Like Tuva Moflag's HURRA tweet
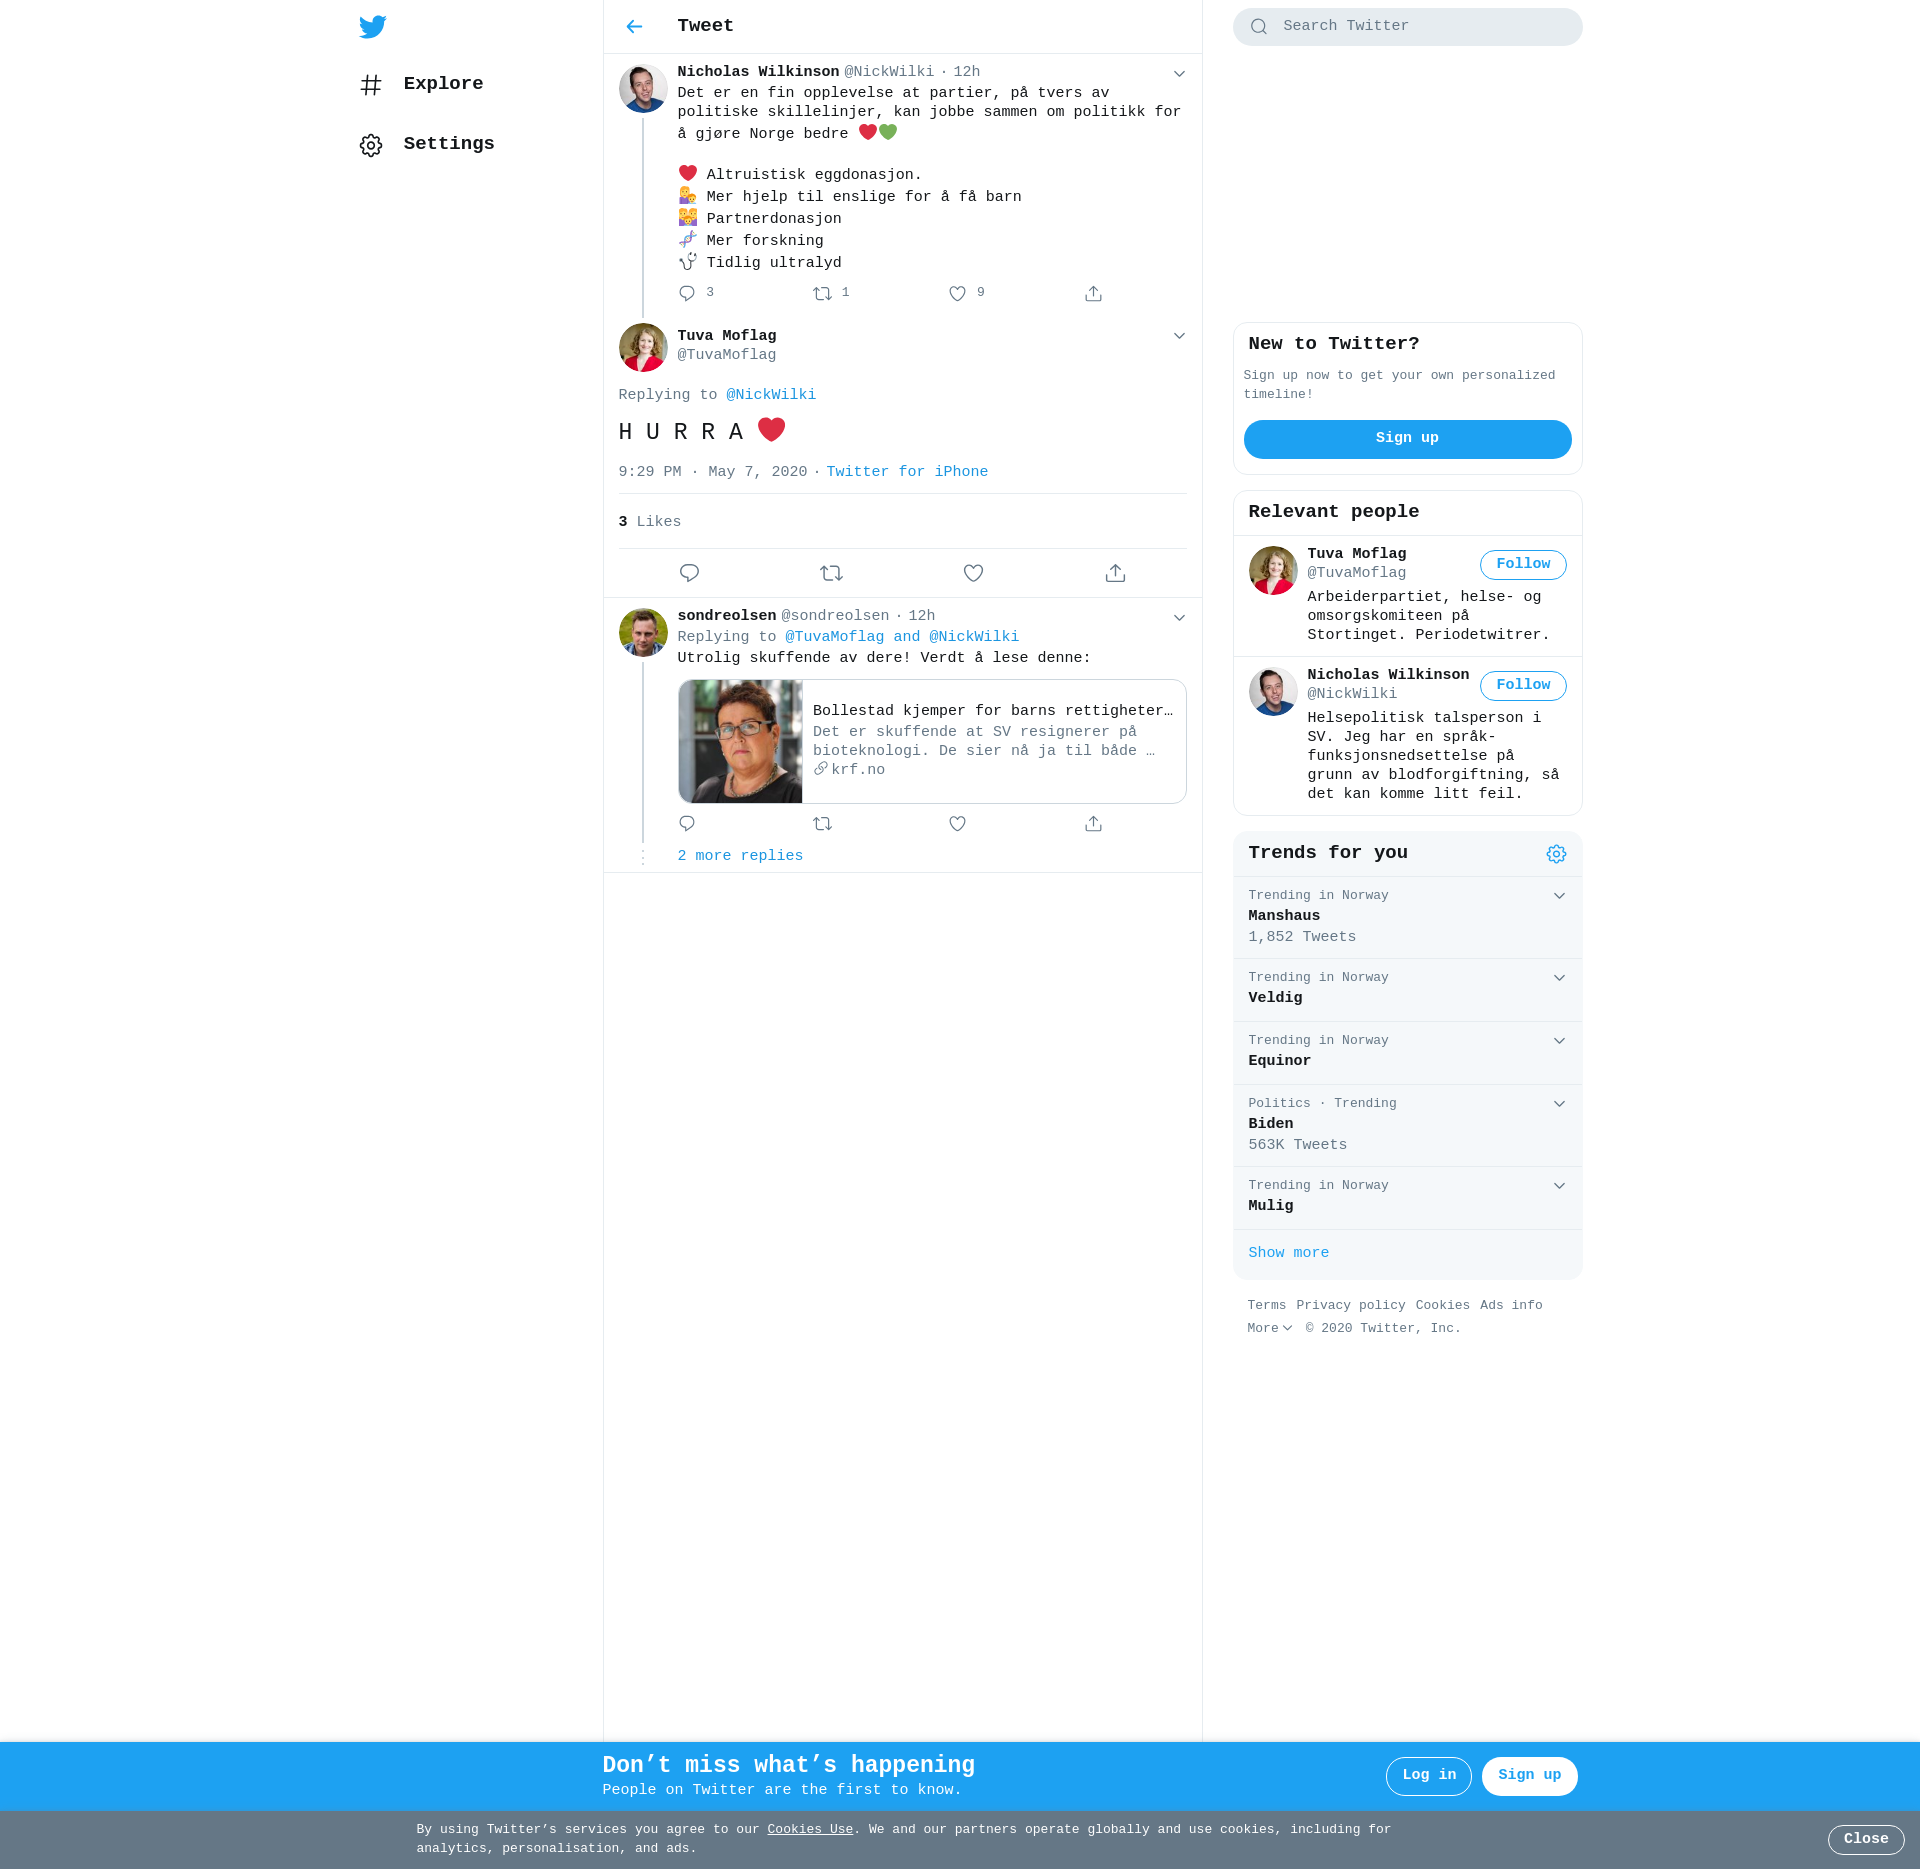 pyautogui.click(x=973, y=573)
